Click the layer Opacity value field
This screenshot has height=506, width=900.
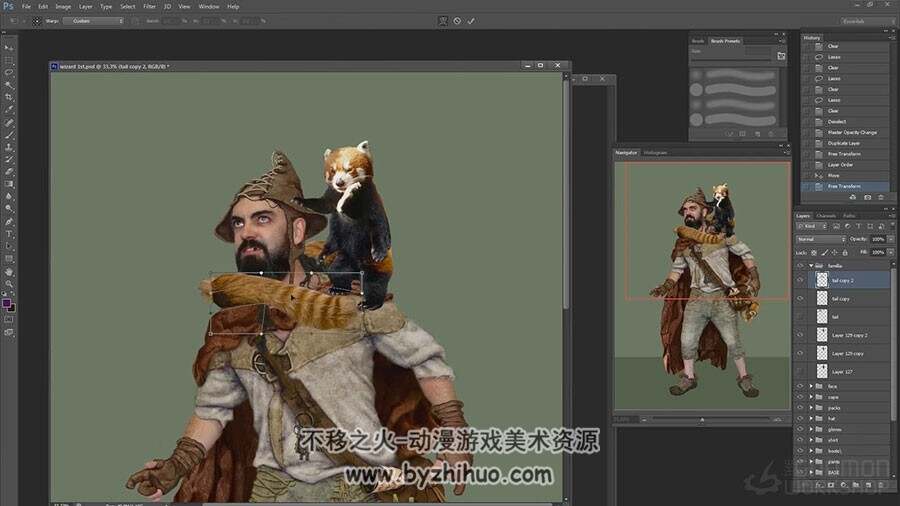click(x=878, y=239)
